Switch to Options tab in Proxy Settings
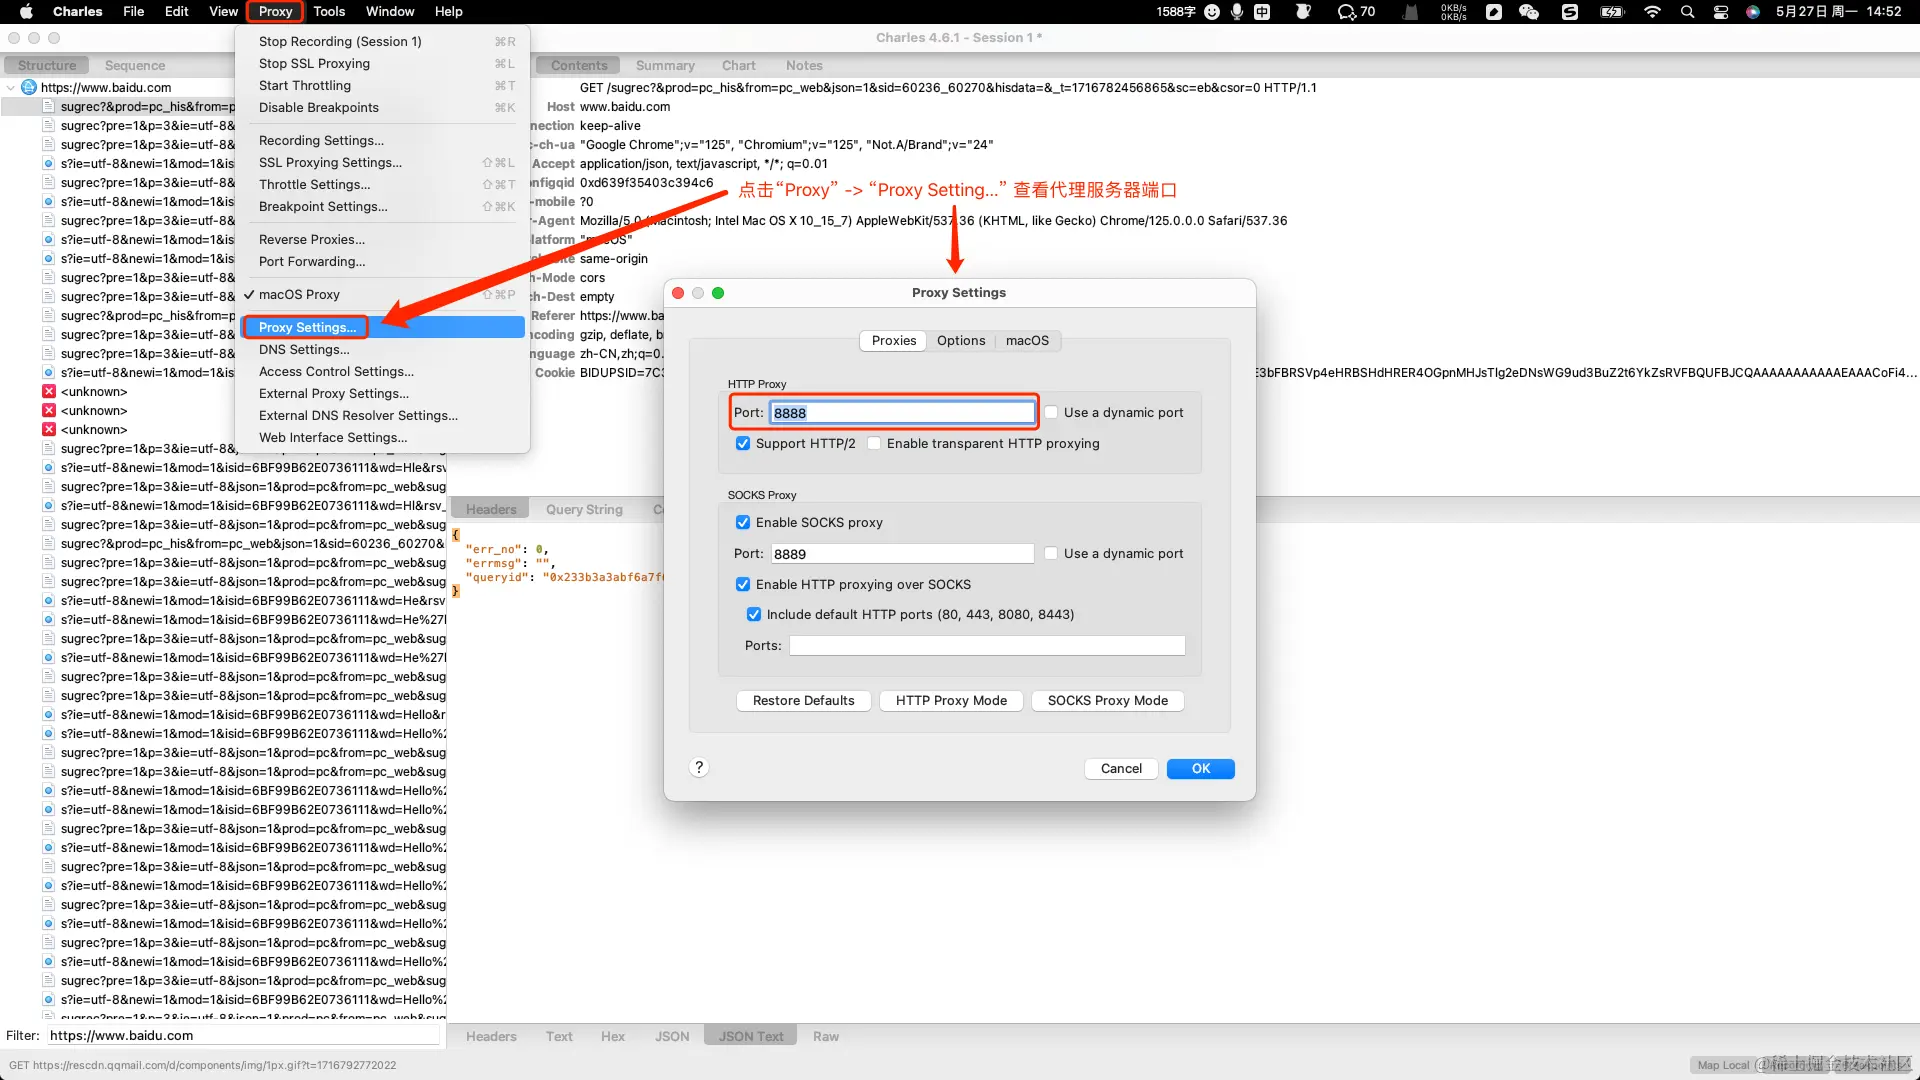 click(960, 341)
